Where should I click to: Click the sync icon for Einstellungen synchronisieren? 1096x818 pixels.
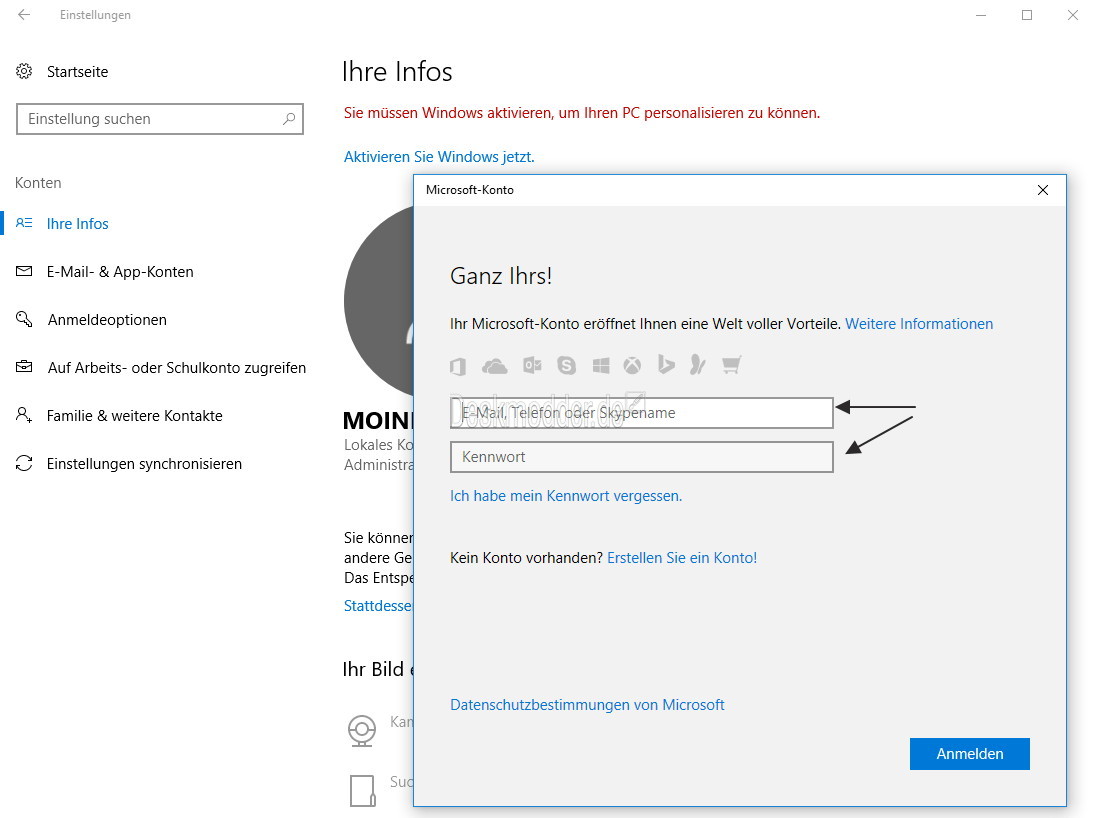24,464
